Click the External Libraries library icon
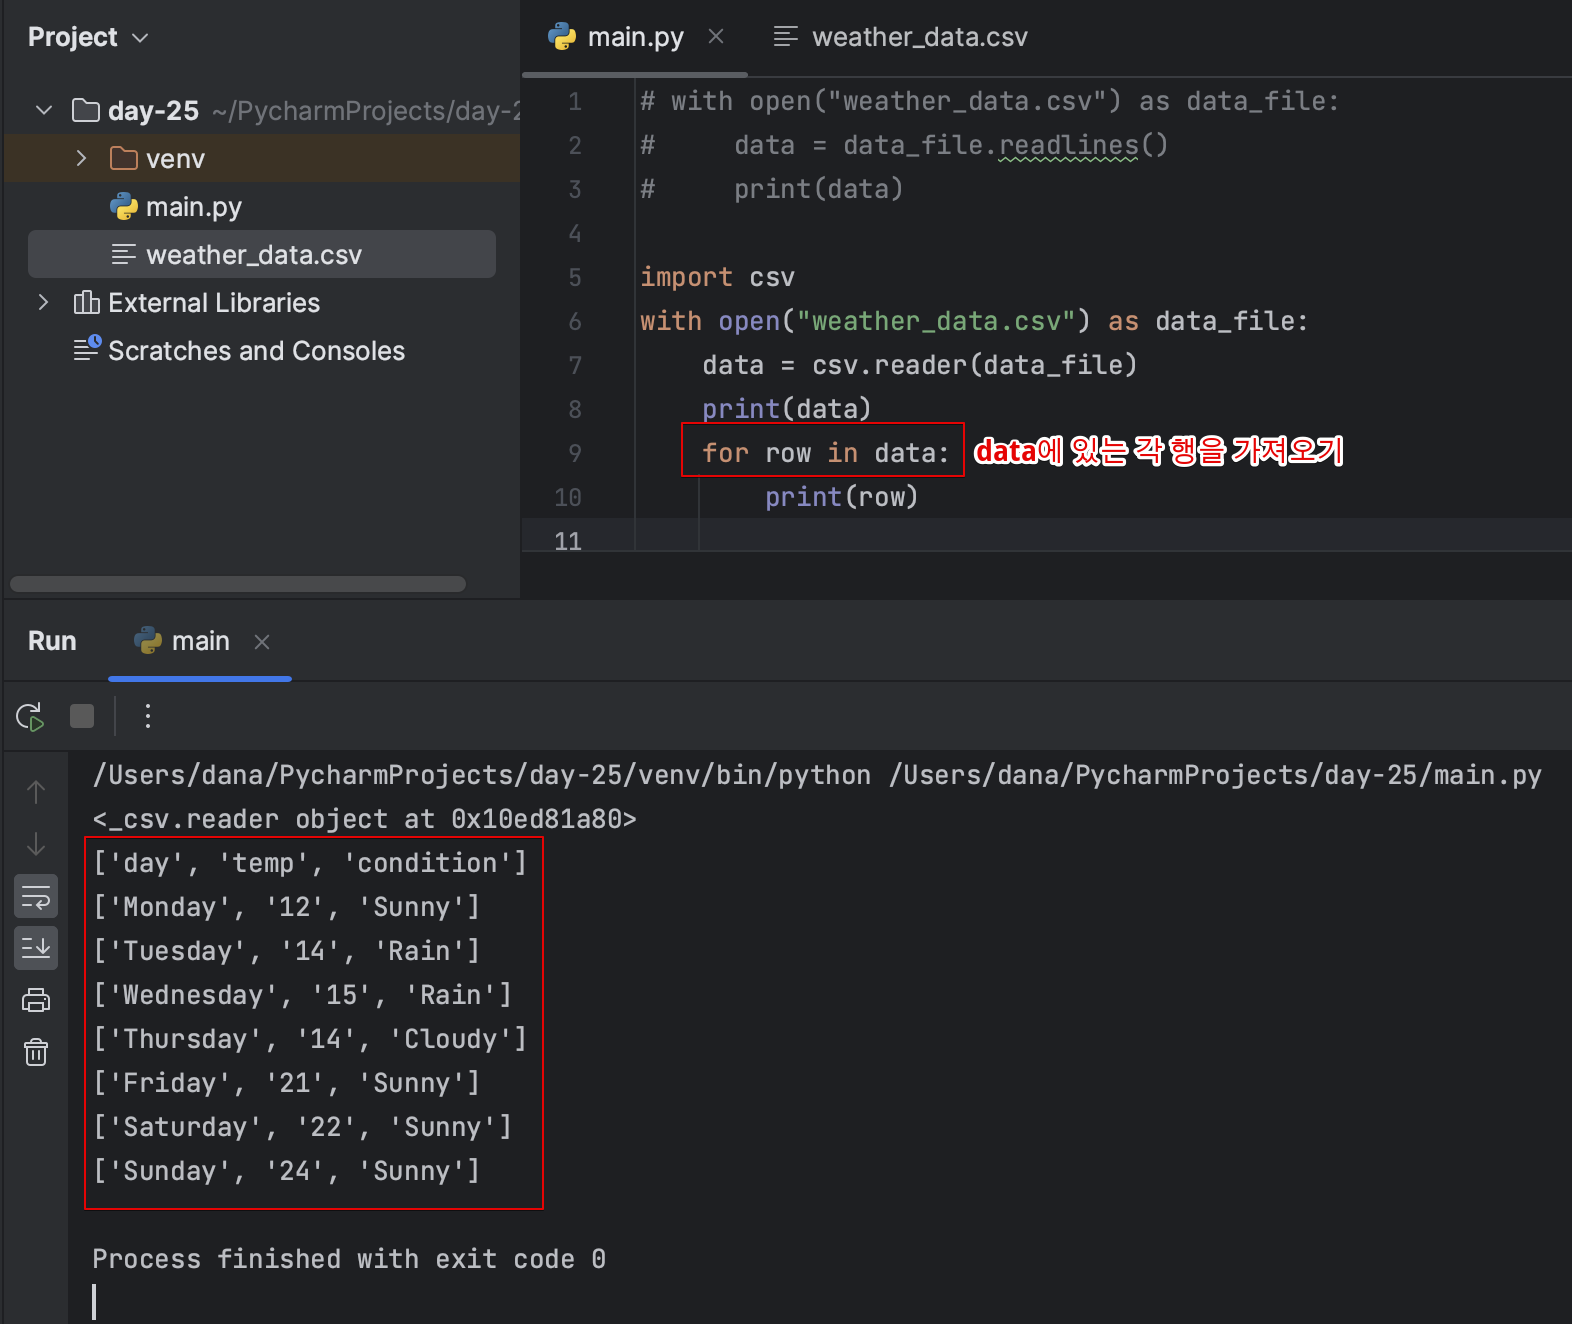The height and width of the screenshot is (1324, 1572). pyautogui.click(x=87, y=302)
